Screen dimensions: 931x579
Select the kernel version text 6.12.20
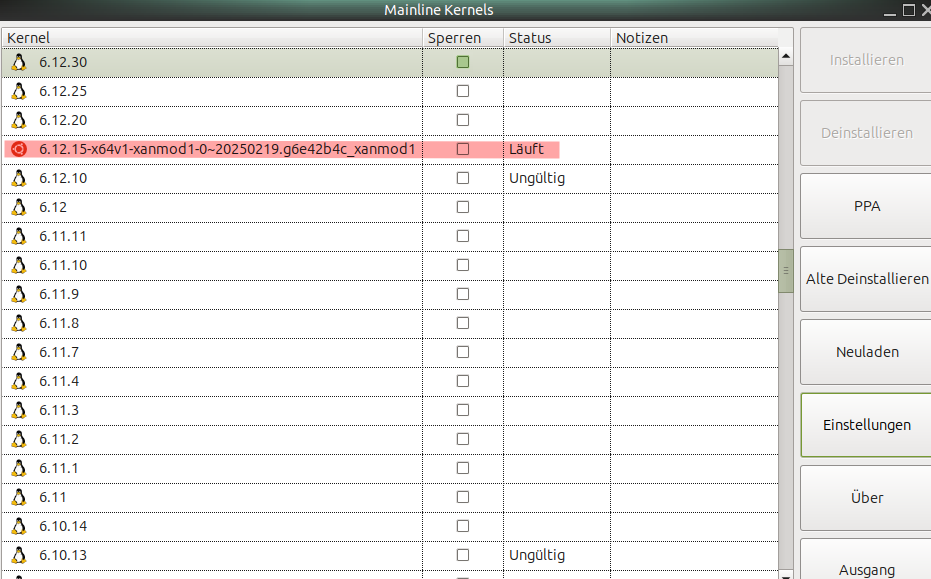pyautogui.click(x=63, y=121)
